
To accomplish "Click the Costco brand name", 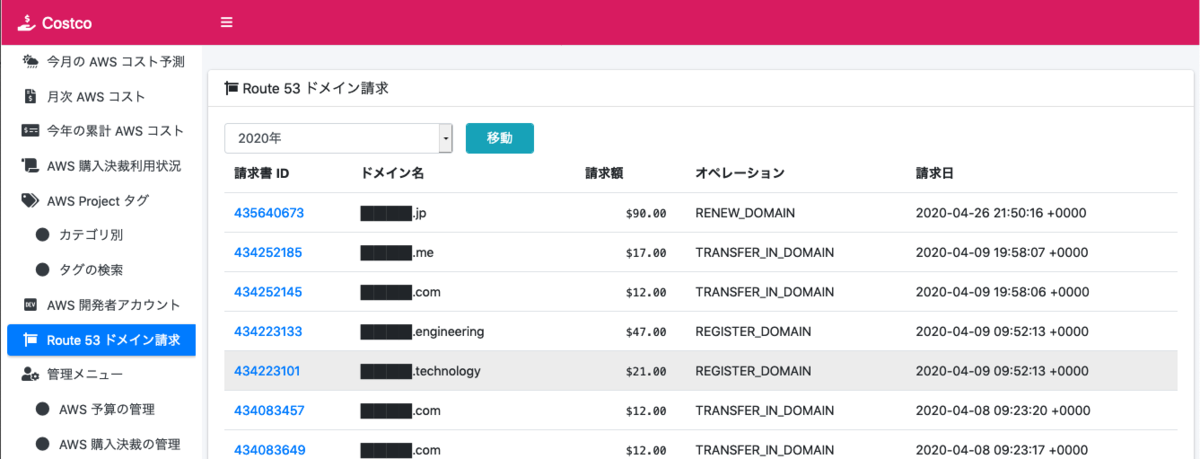I will point(68,22).
